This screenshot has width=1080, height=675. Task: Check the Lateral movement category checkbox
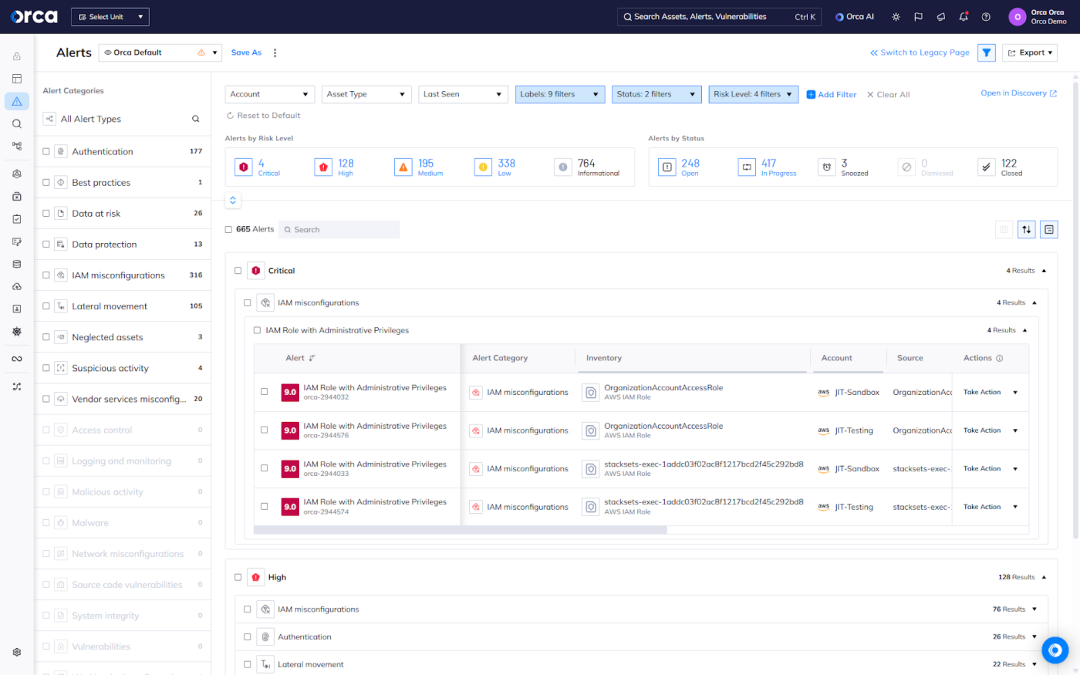(46, 306)
